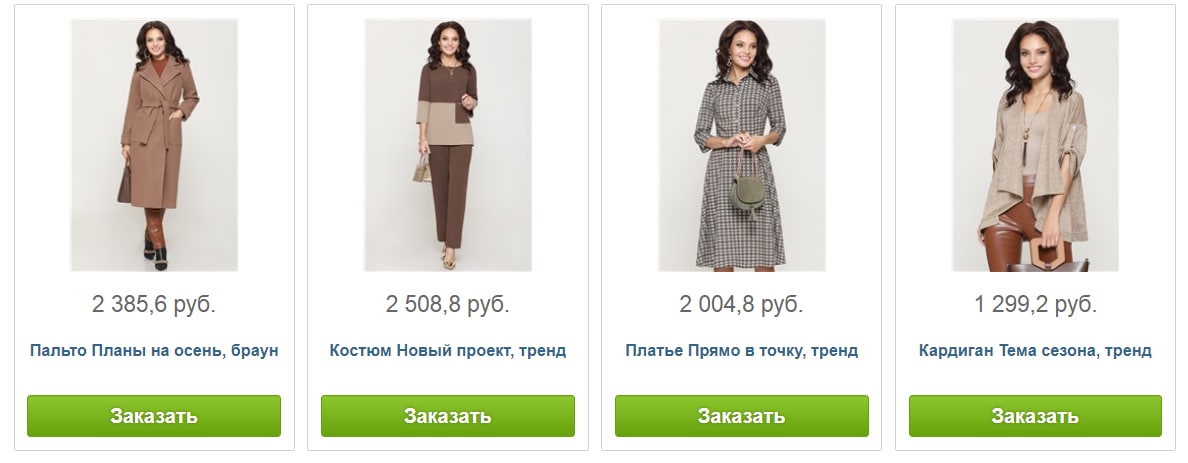
Task: Open link Кардиган Тема сезона, тренд
Action: pyautogui.click(x=1035, y=351)
